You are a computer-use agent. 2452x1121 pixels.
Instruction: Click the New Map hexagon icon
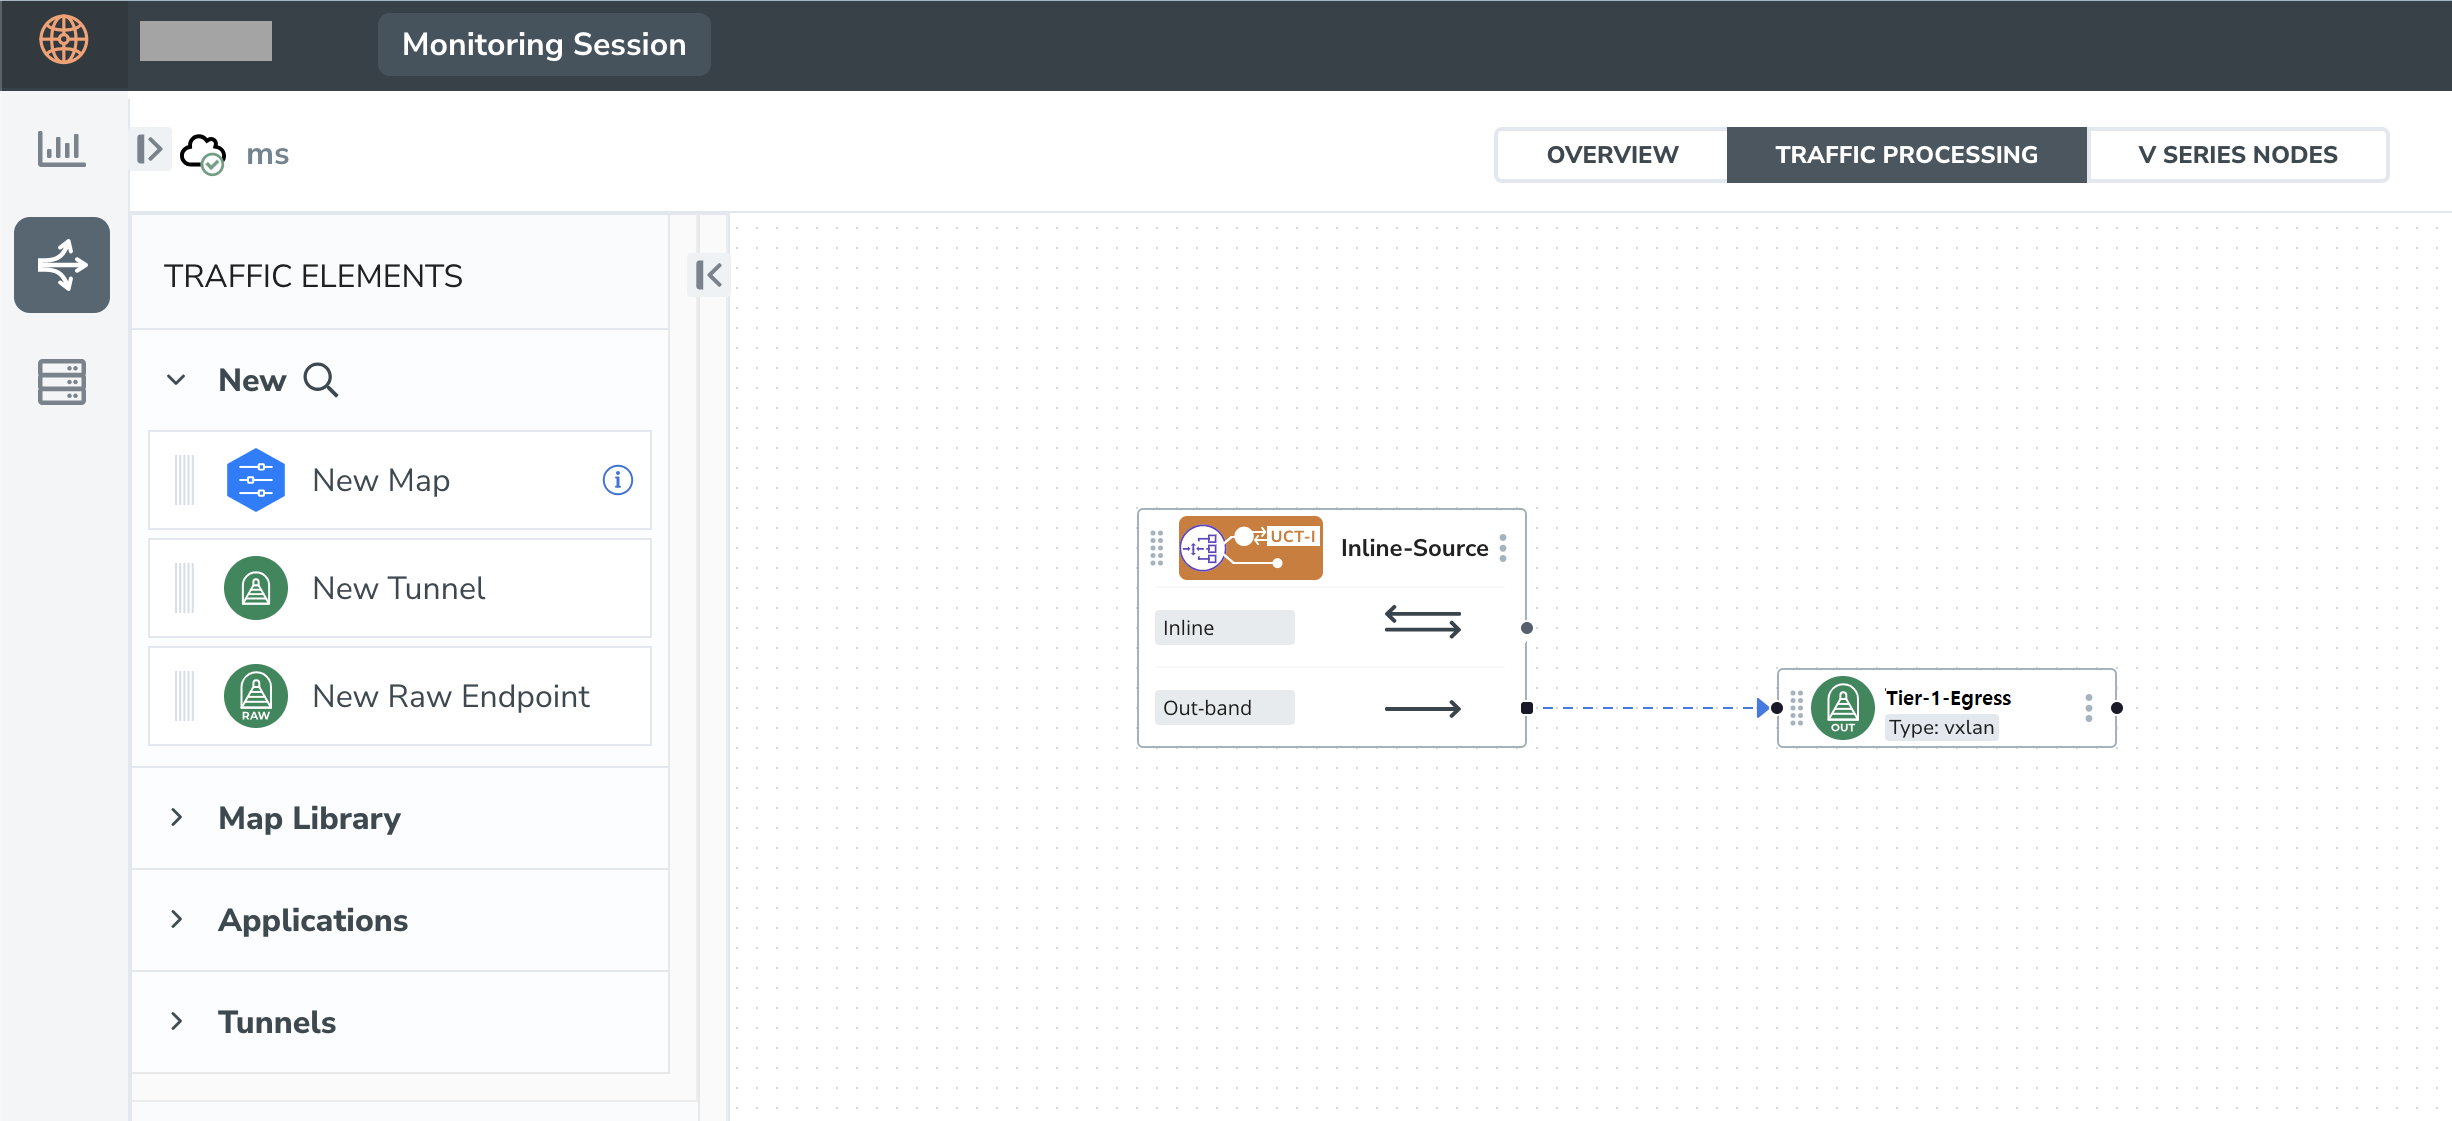pyautogui.click(x=256, y=480)
